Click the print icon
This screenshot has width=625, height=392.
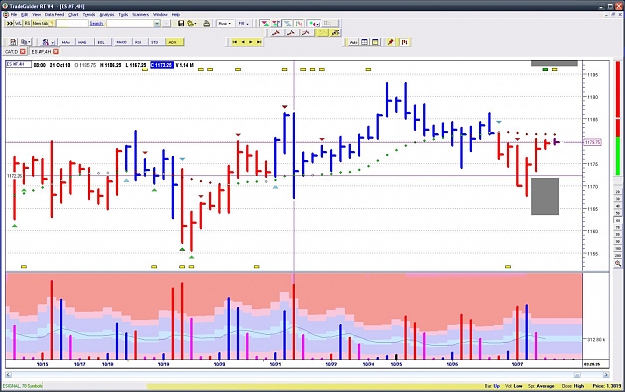(x=206, y=24)
